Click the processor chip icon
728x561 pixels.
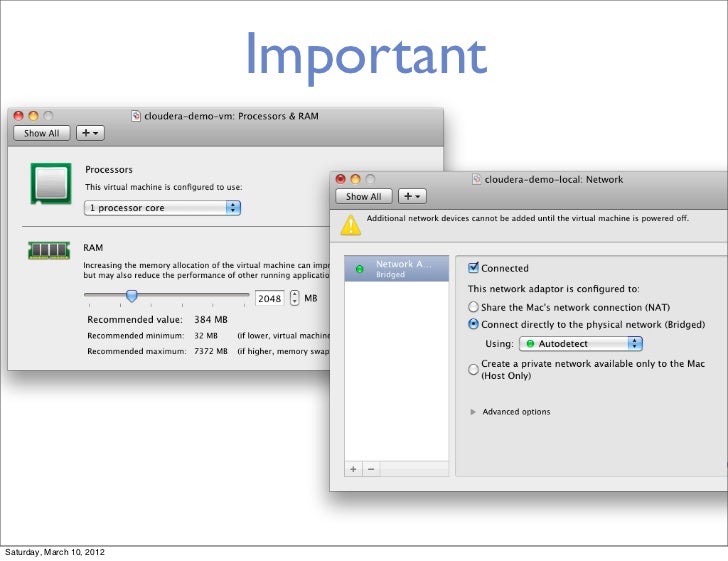tap(51, 183)
